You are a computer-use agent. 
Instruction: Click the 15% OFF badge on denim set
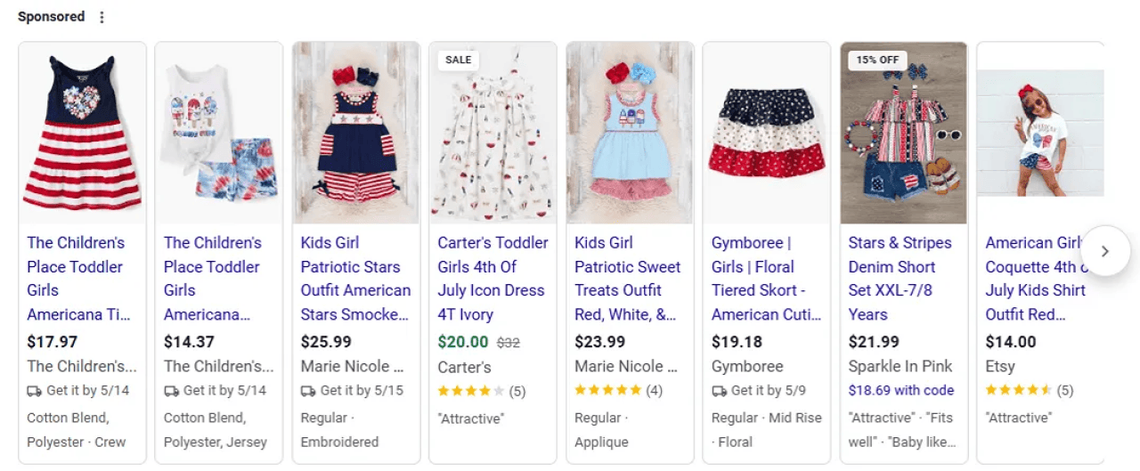pos(877,60)
